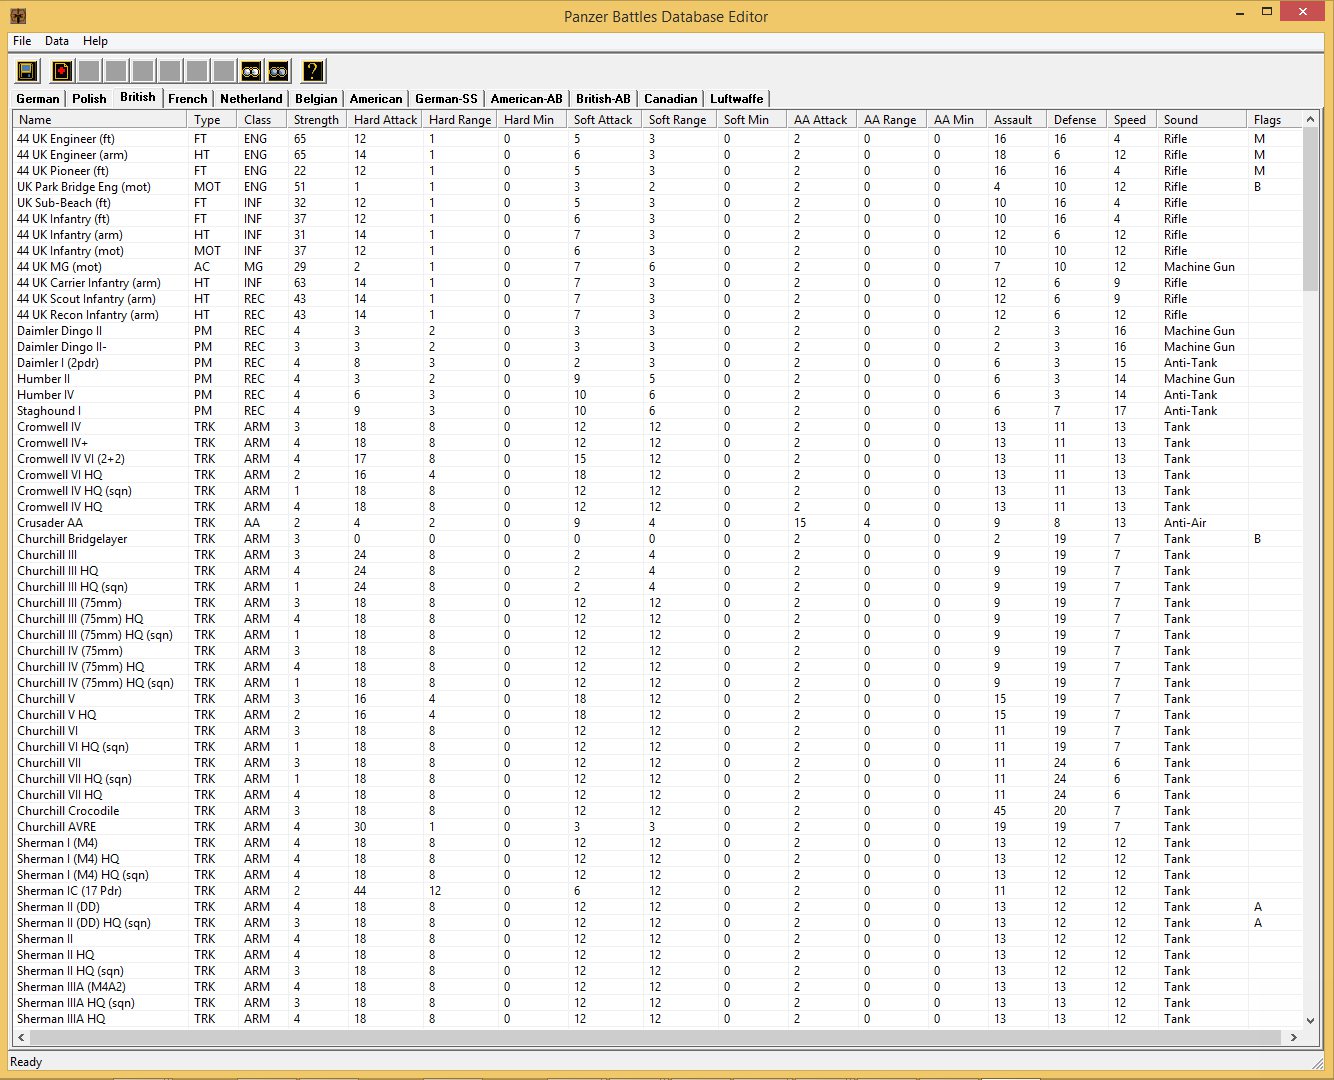Click the Hard Range column header

coord(460,120)
